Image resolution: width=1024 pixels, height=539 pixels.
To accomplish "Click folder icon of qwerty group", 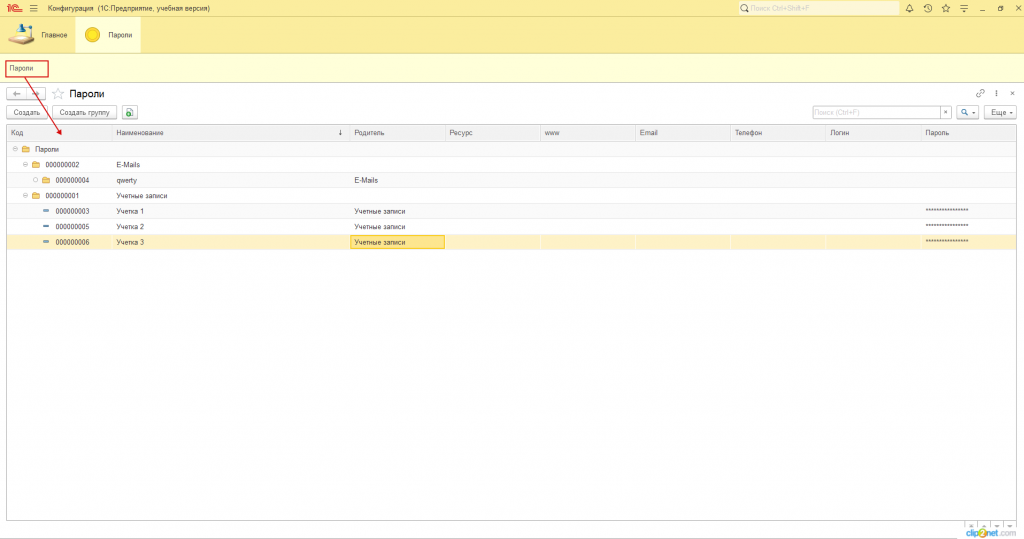I will pos(46,180).
